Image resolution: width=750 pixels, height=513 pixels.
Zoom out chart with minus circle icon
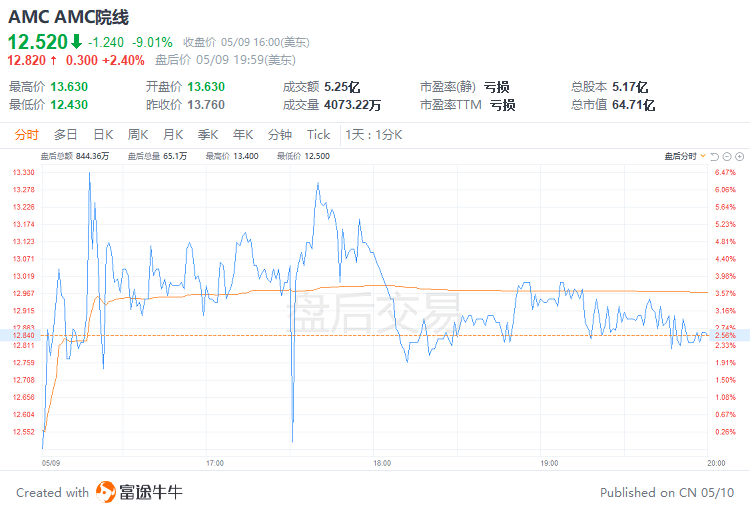tap(727, 157)
